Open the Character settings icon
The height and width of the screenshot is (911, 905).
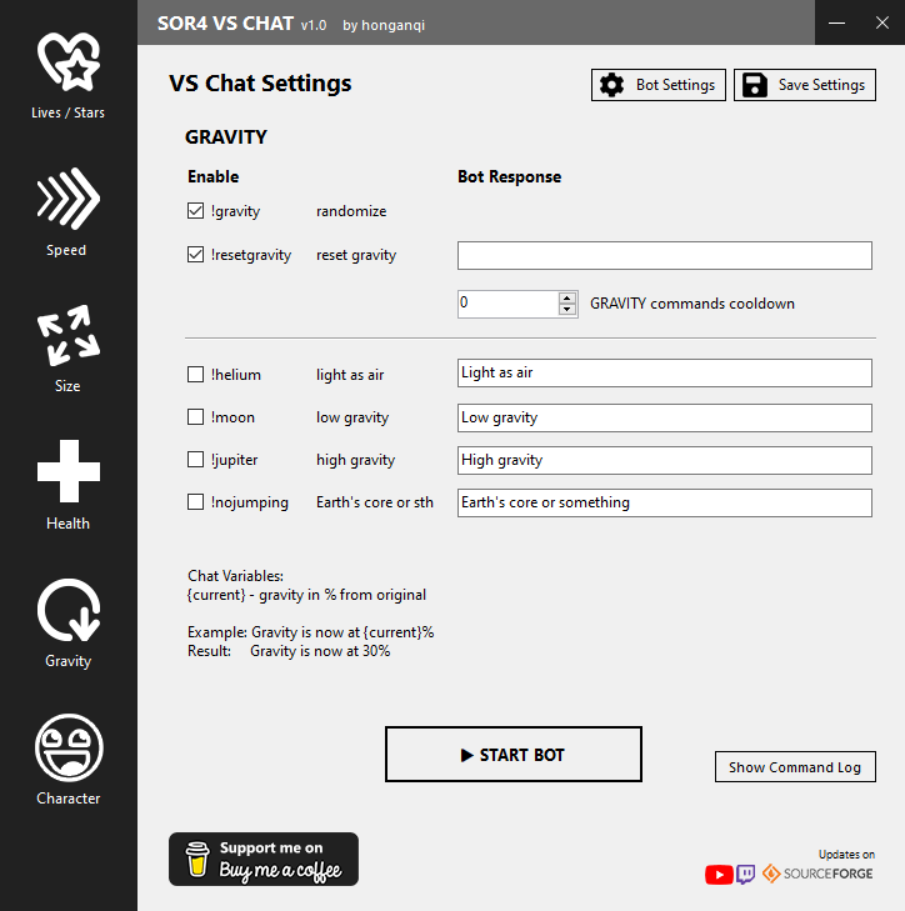[x=69, y=759]
